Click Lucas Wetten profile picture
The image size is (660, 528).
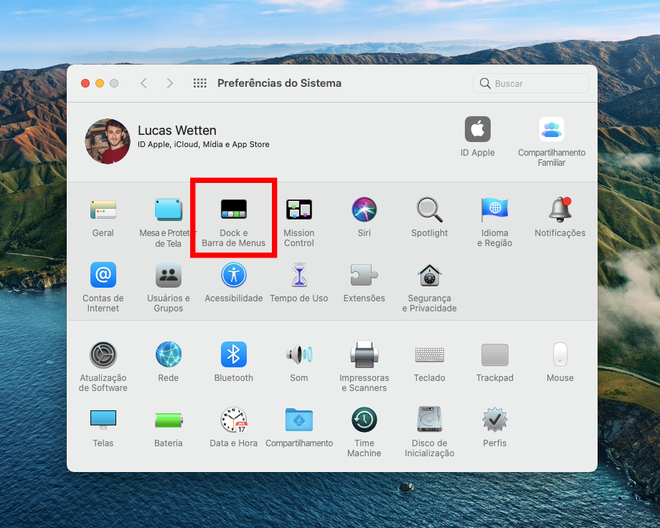point(108,141)
